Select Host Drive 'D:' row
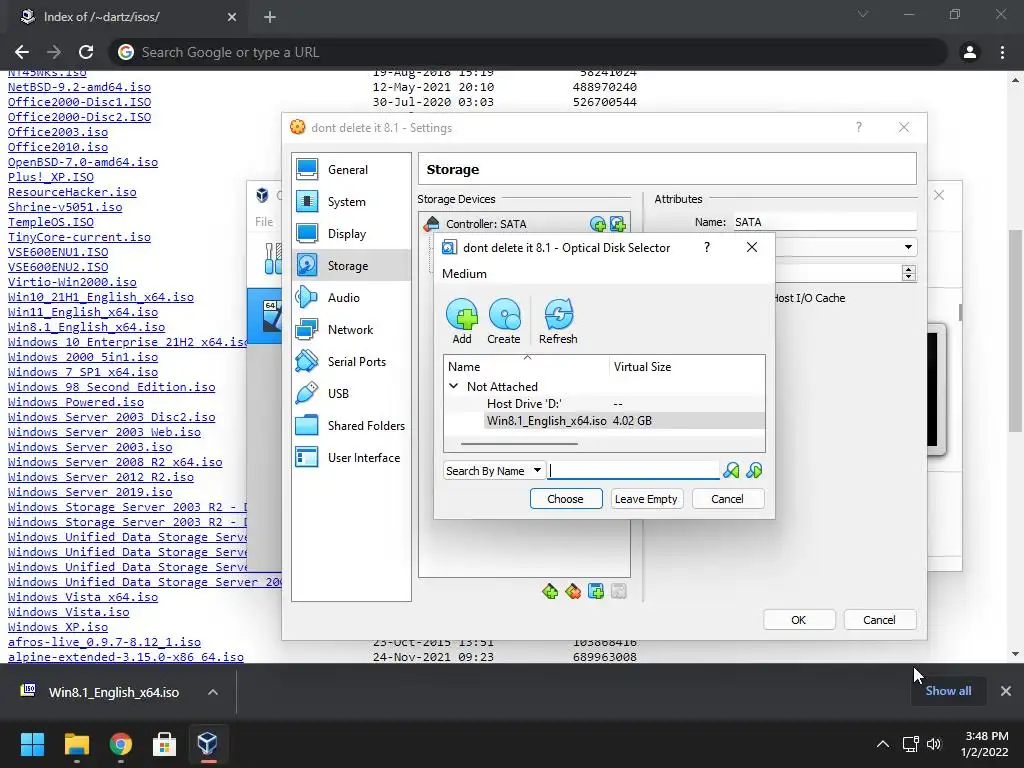The width and height of the screenshot is (1024, 768). (604, 404)
